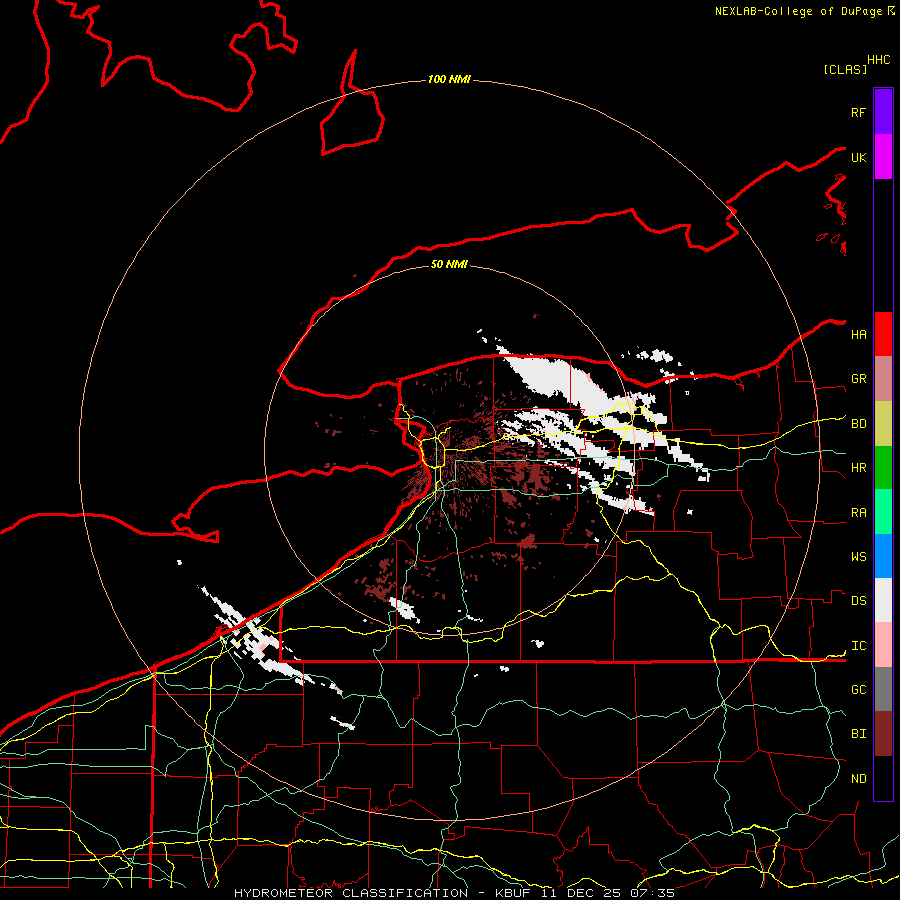Click the DS white legend swatch
Image resolution: width=900 pixels, height=900 pixels.
pos(883,600)
